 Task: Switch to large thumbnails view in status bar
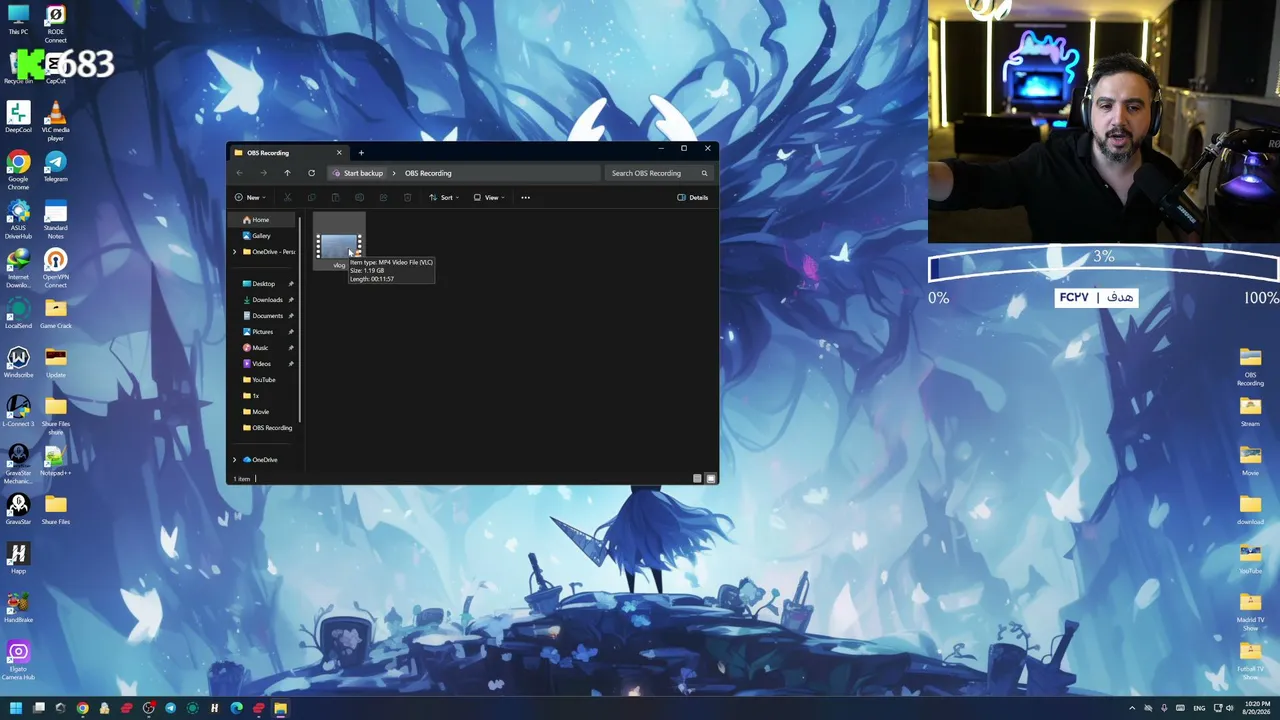[x=711, y=479]
